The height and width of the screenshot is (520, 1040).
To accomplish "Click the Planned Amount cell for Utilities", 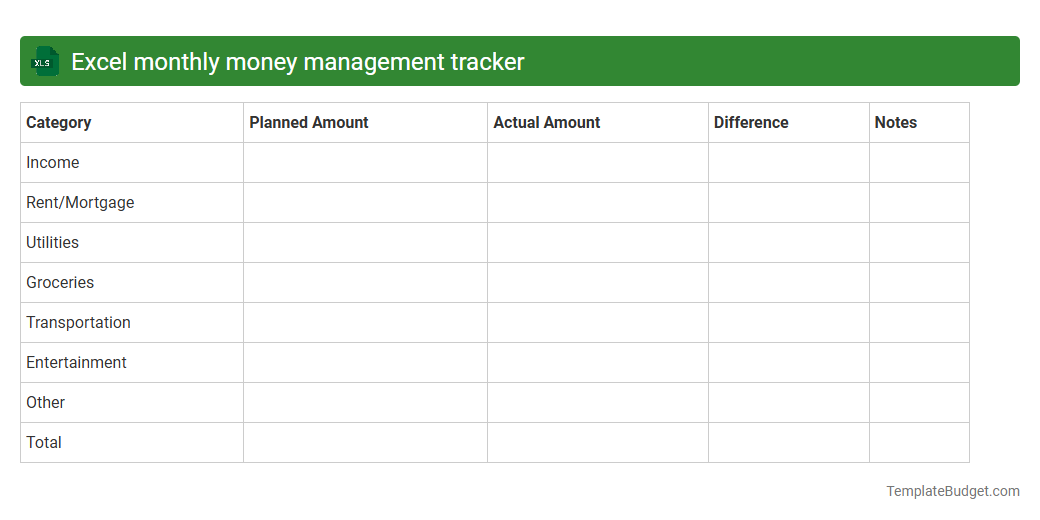I will [365, 243].
